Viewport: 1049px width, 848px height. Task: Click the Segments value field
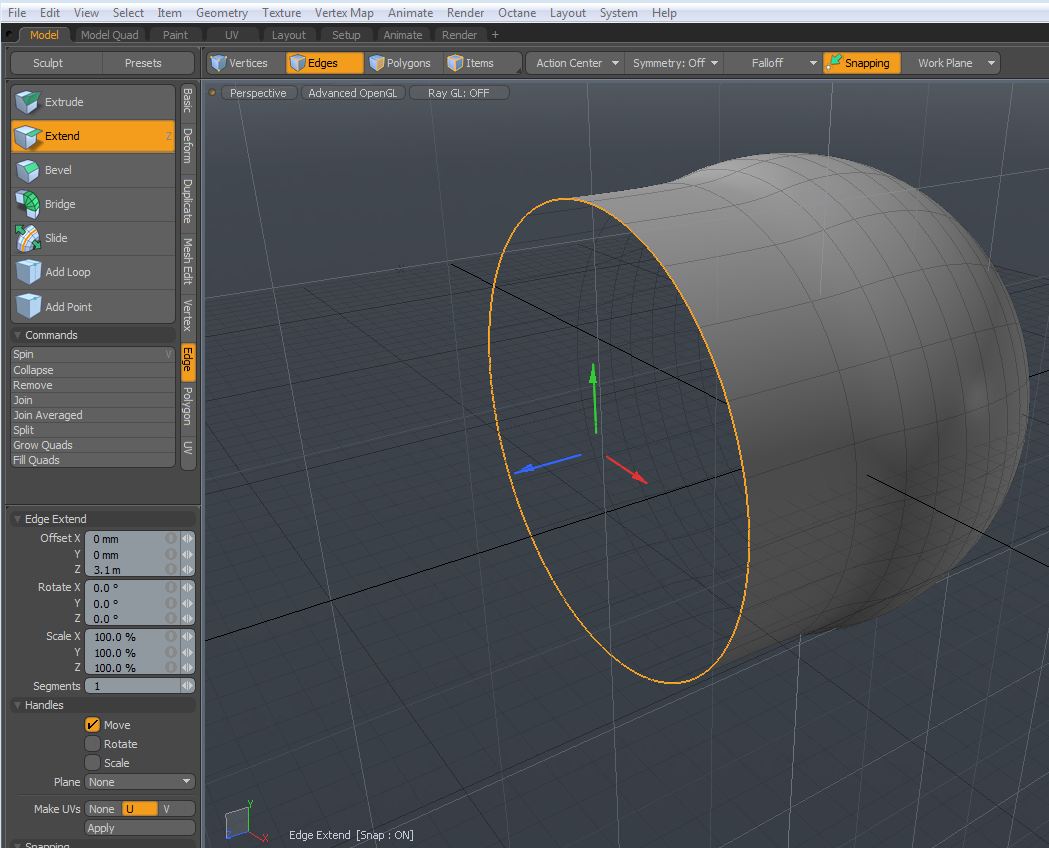coord(132,686)
